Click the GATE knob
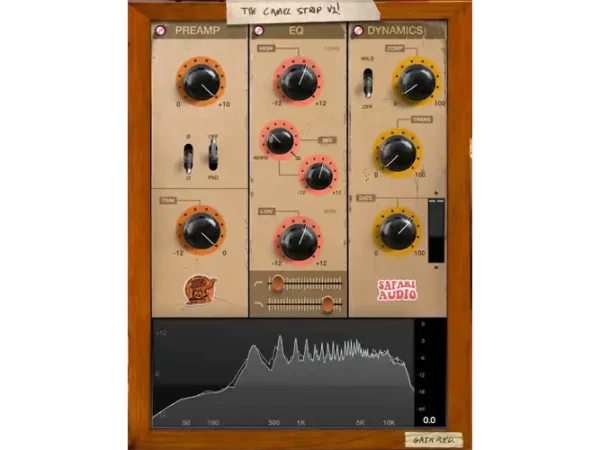 pos(398,232)
